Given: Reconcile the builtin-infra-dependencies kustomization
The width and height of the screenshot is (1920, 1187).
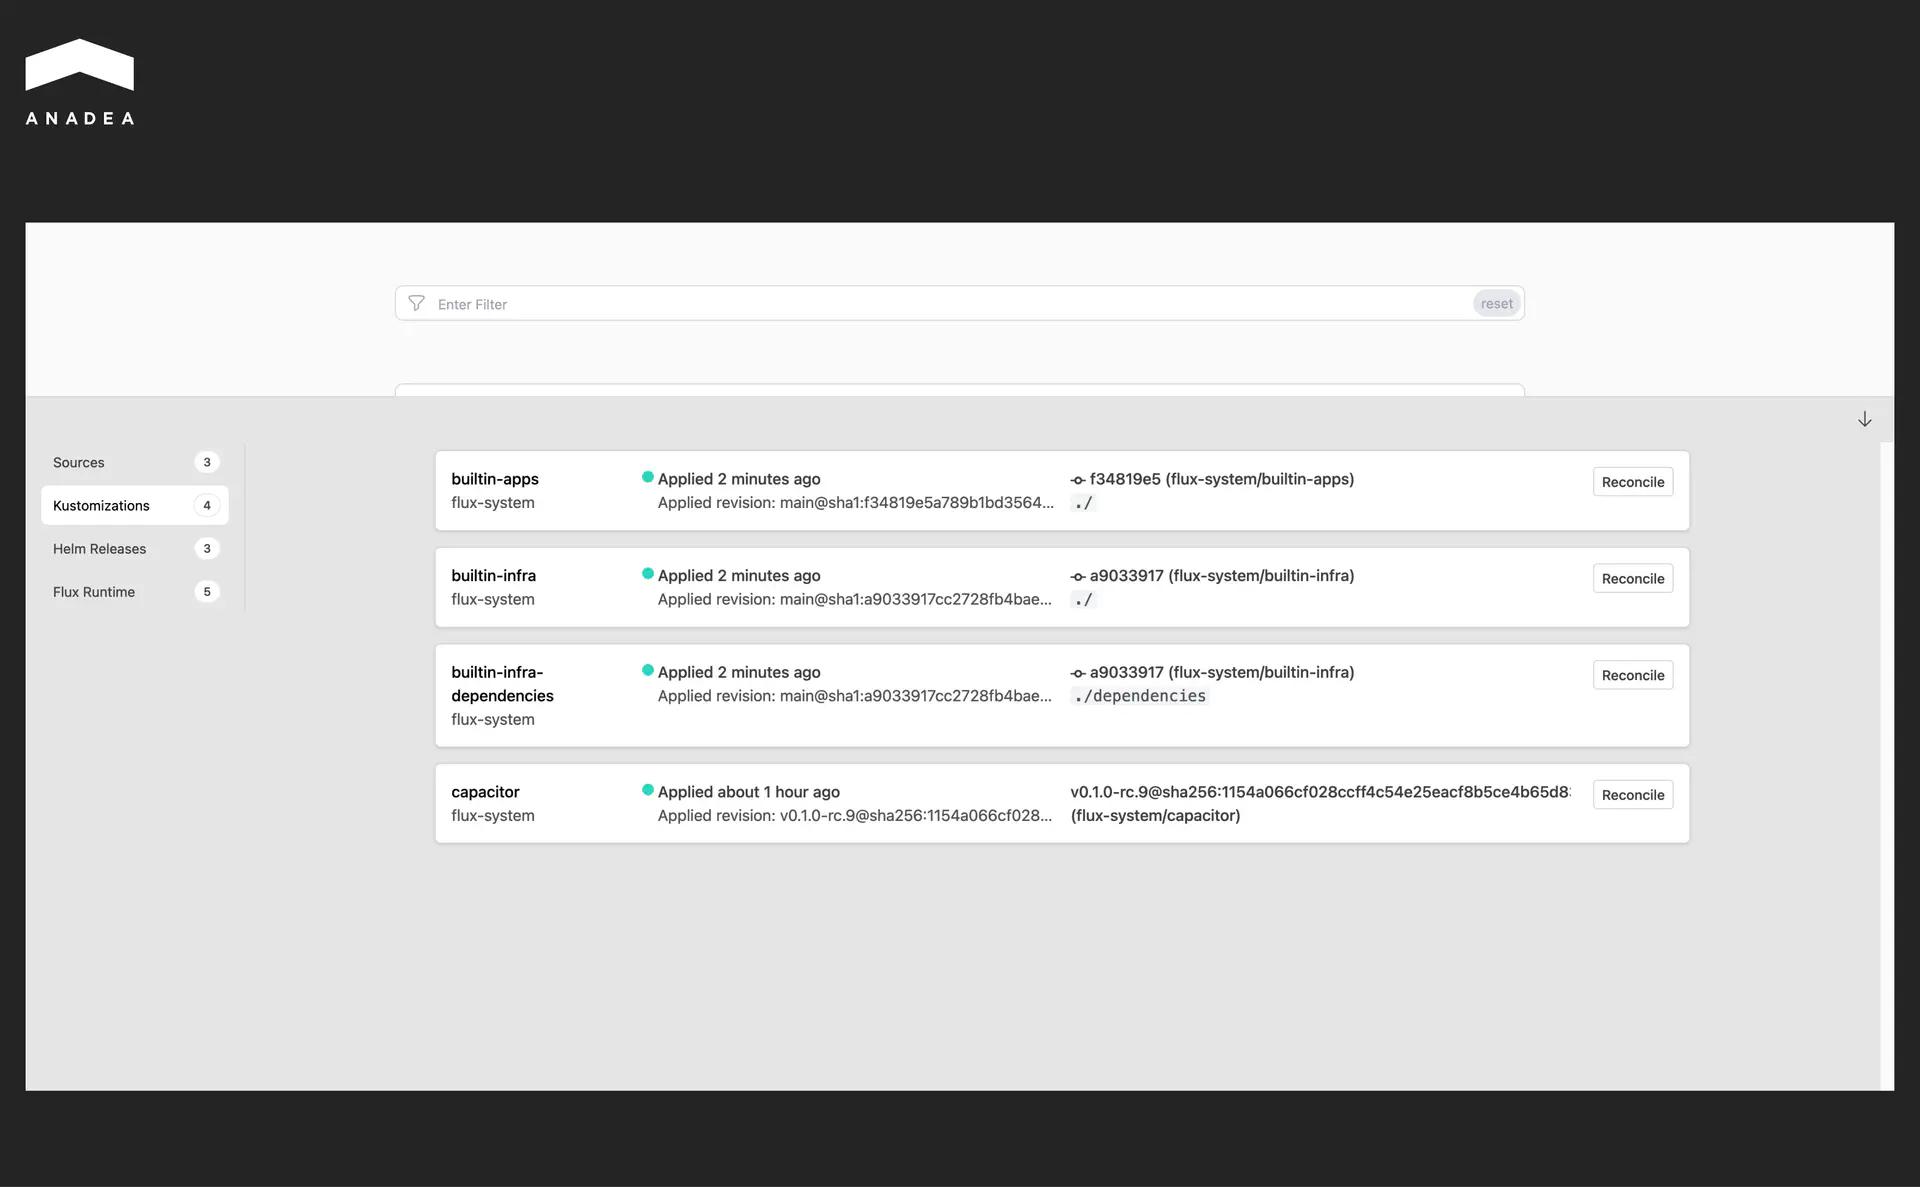Looking at the screenshot, I should coord(1632,675).
